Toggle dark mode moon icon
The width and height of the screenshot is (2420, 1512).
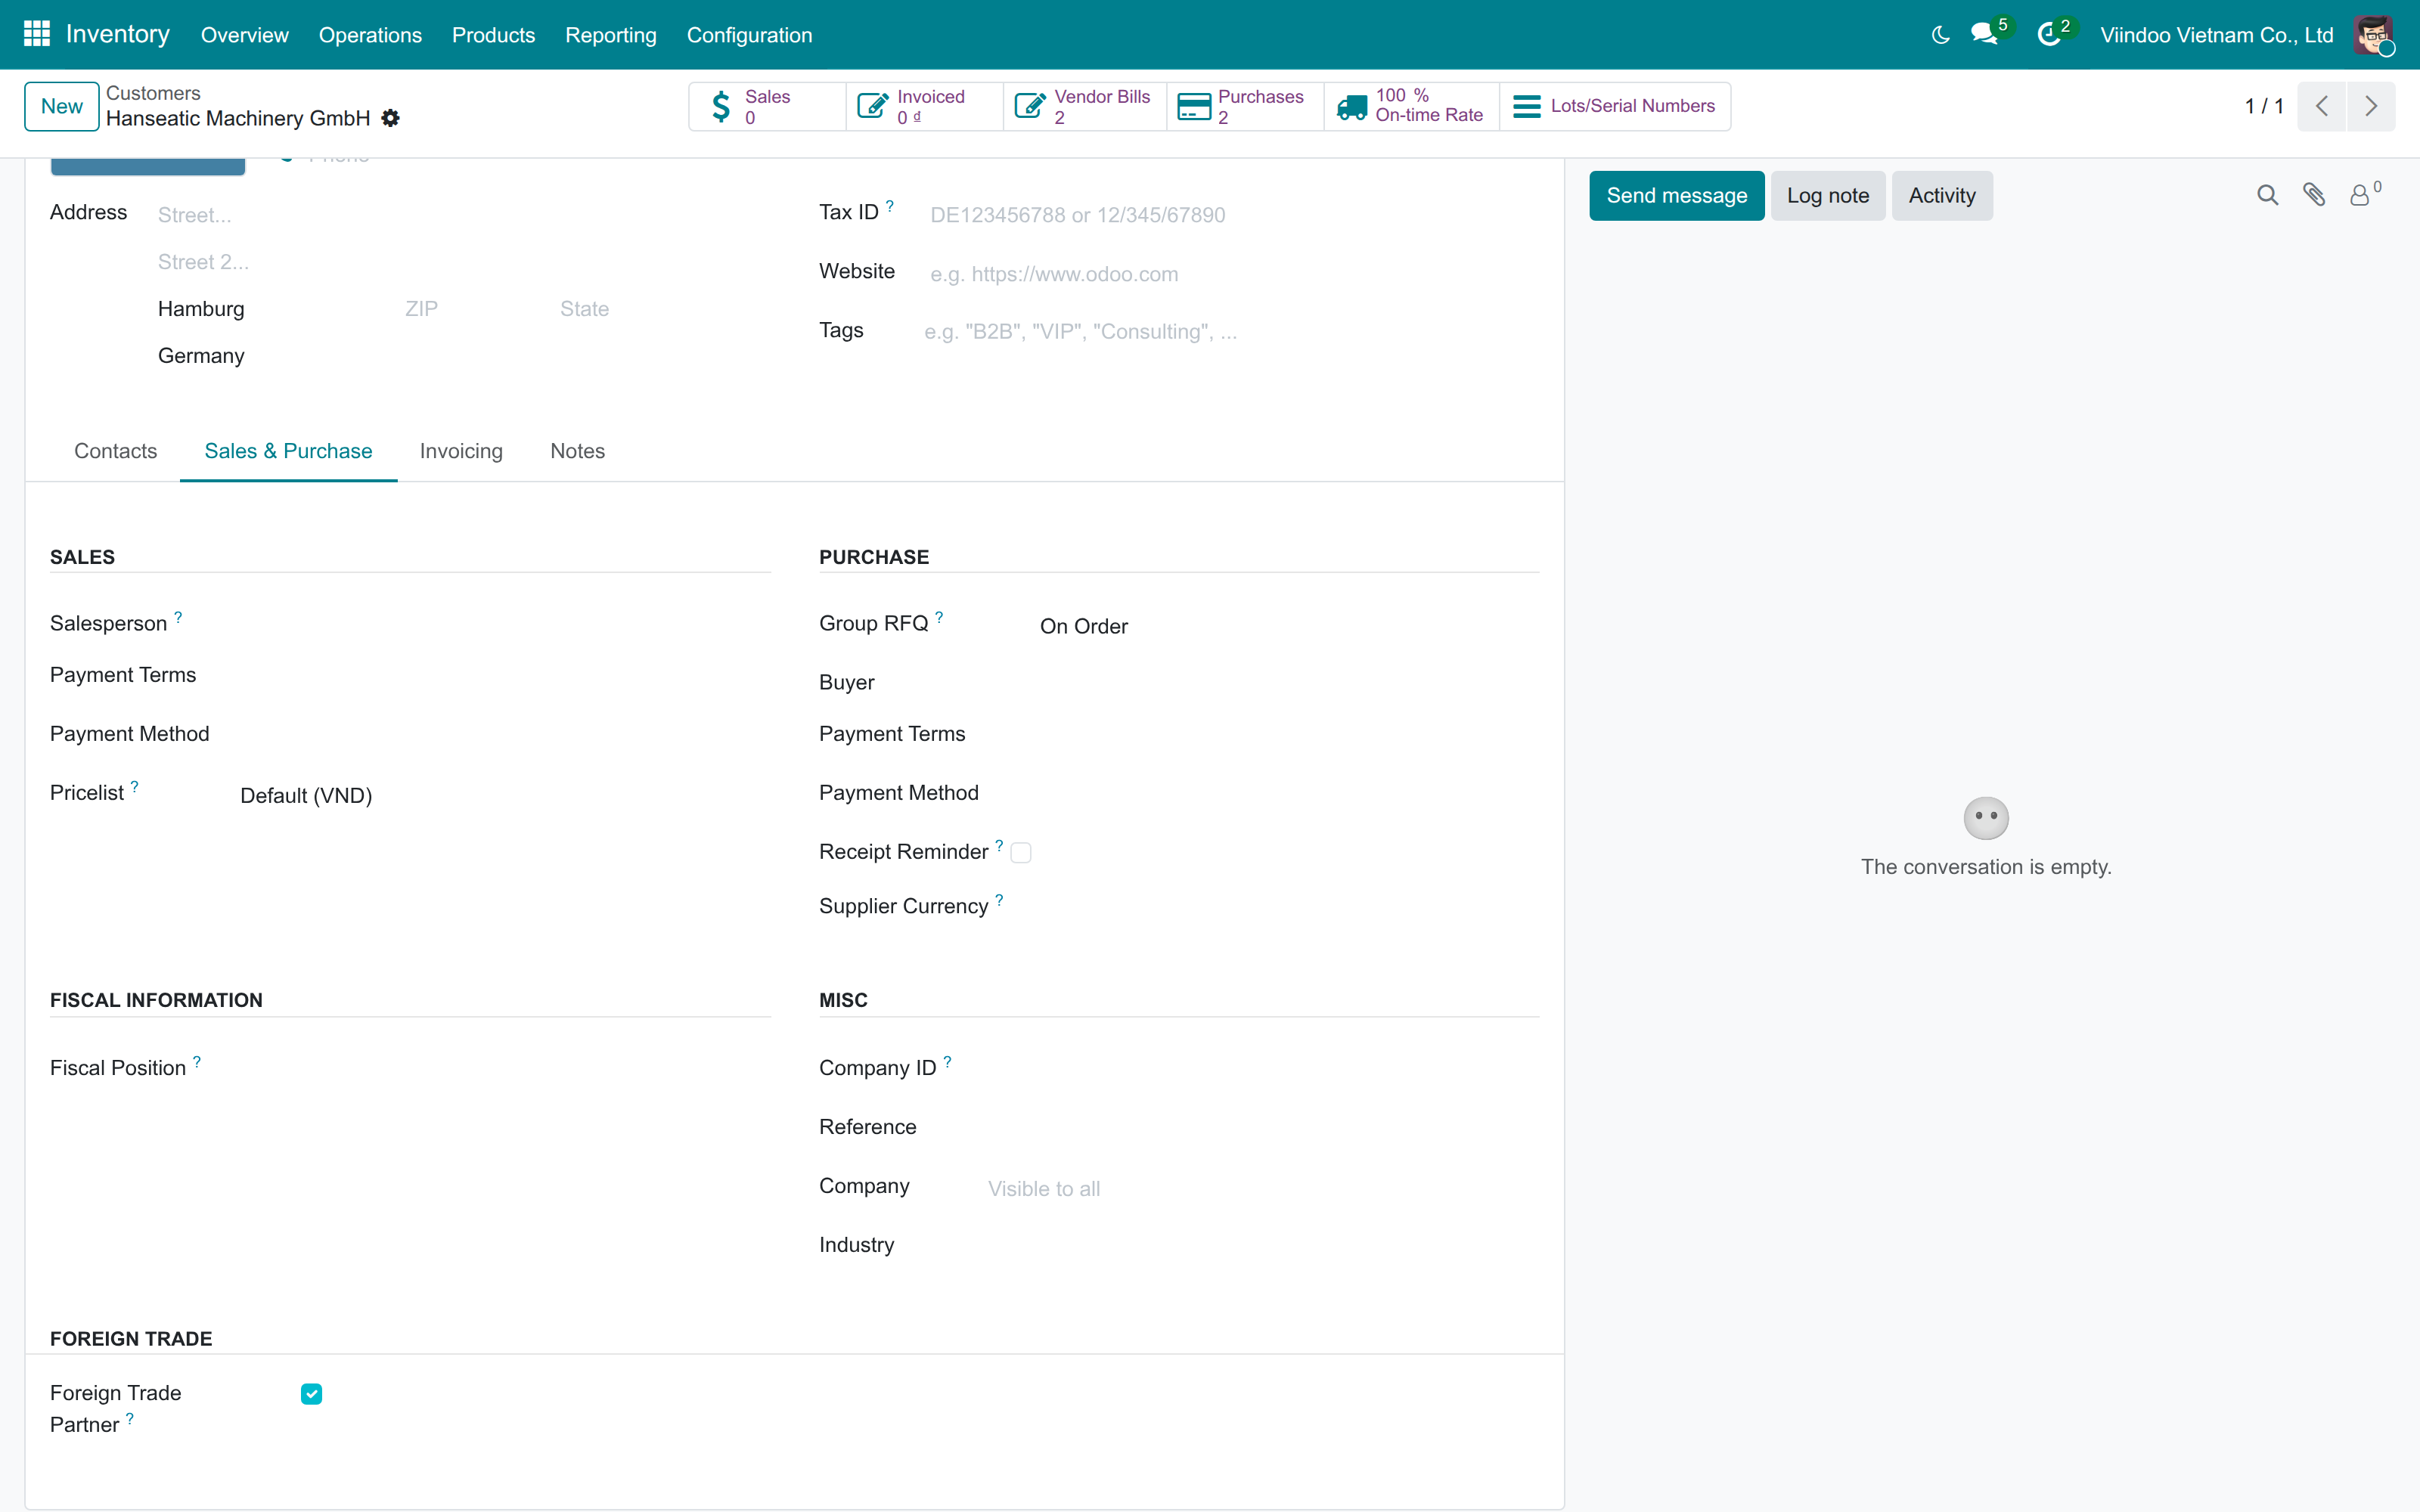pyautogui.click(x=1940, y=35)
